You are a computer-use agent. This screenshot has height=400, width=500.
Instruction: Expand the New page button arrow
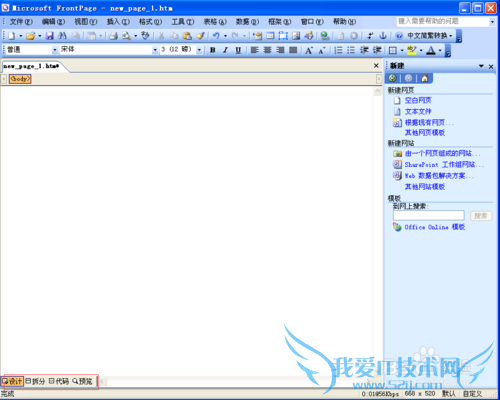pyautogui.click(x=20, y=36)
